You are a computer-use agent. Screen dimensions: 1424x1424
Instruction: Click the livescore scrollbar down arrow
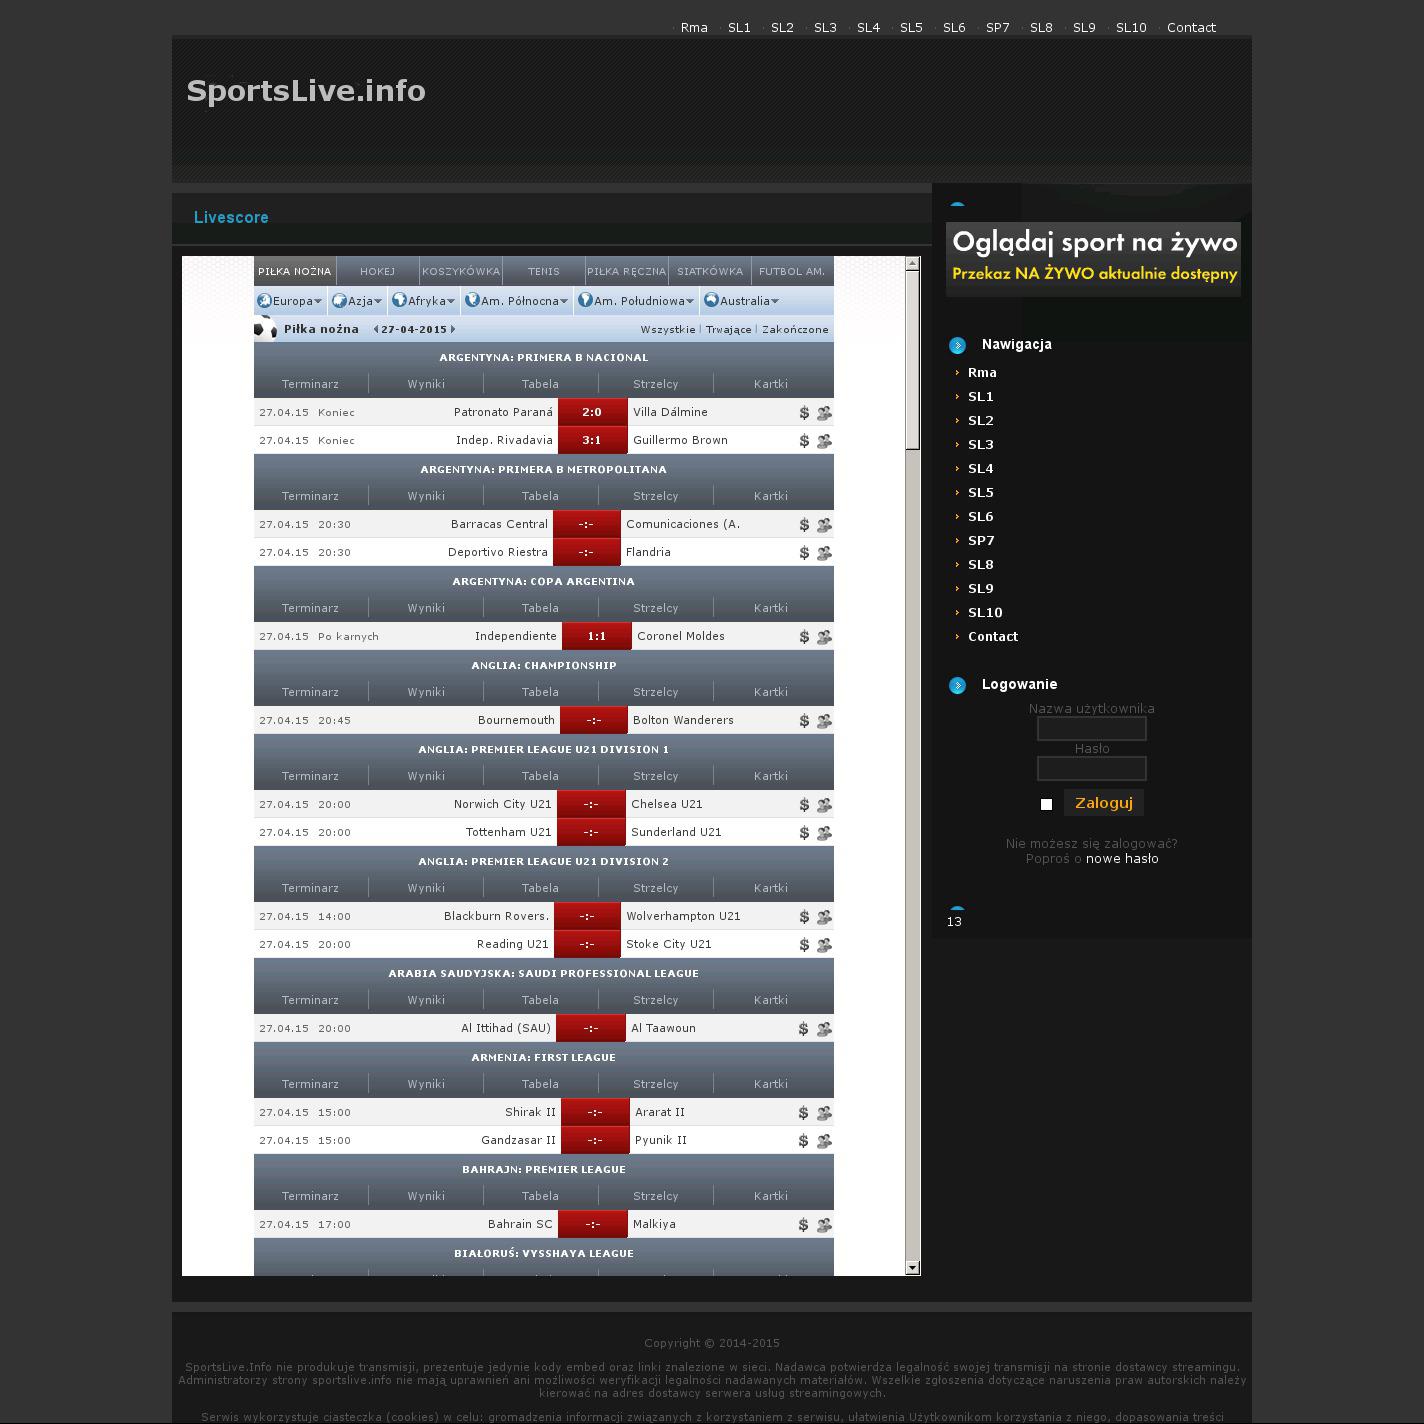click(912, 1268)
